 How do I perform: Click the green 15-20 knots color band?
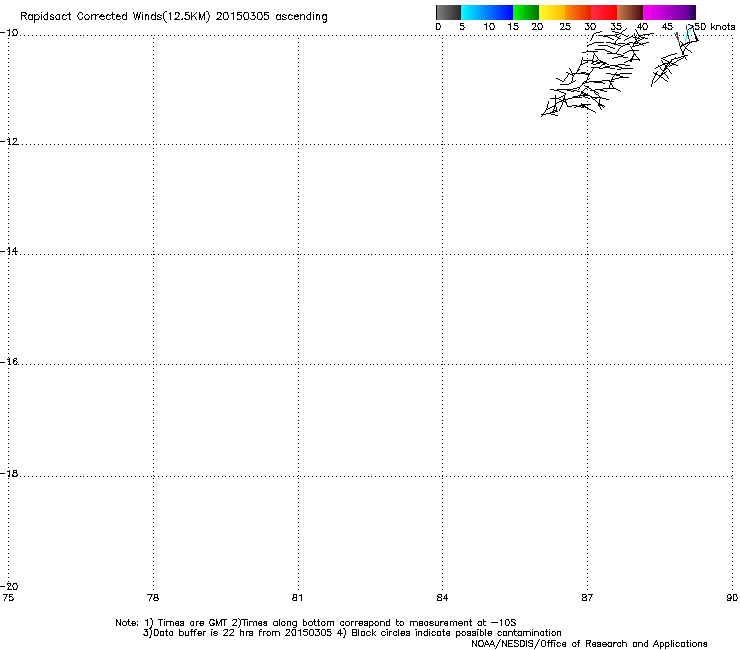tap(526, 12)
